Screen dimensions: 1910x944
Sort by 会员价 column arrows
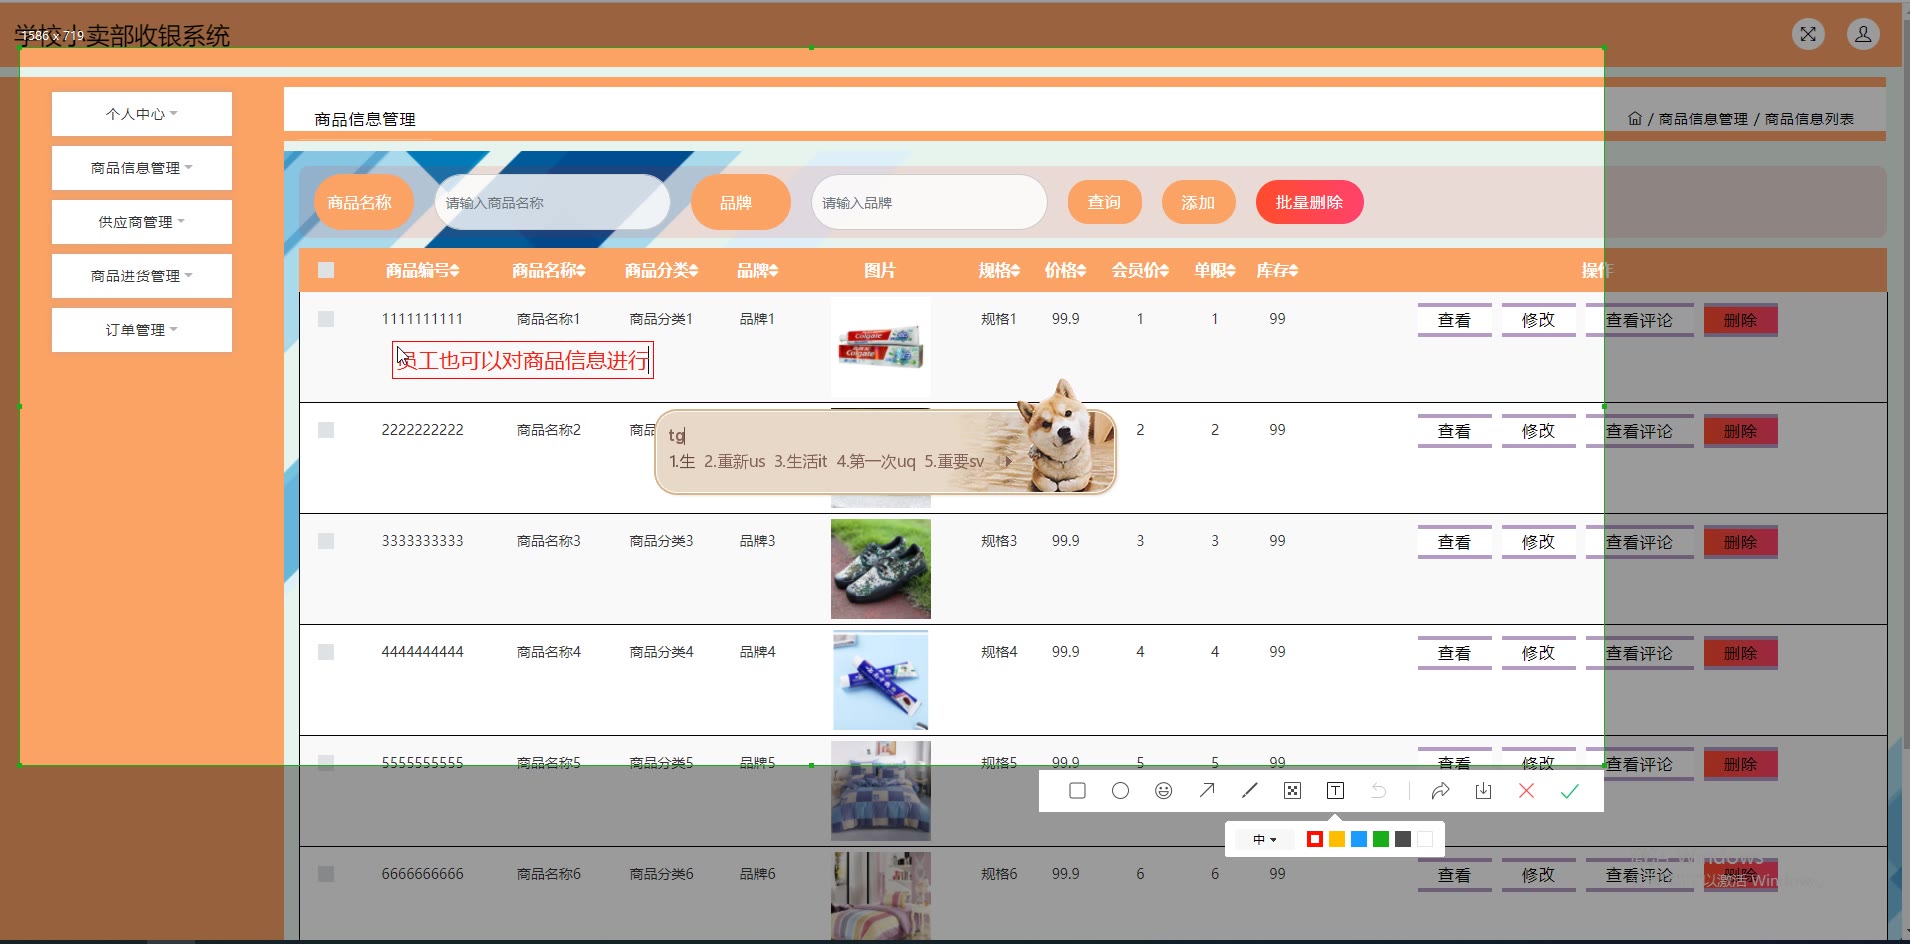(1164, 271)
